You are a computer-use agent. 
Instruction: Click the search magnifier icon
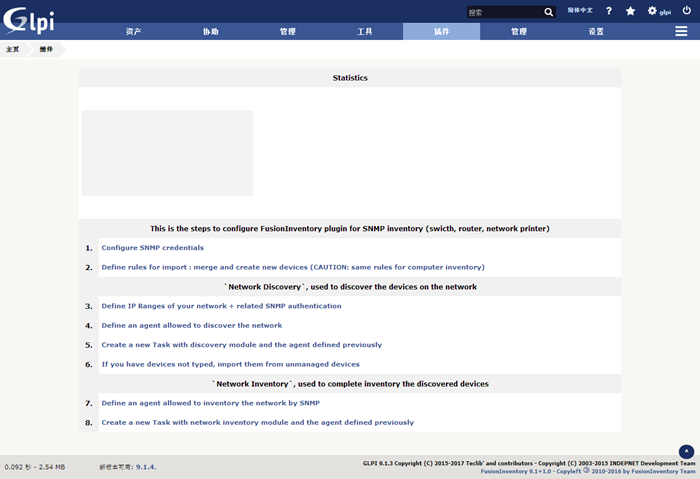click(x=549, y=12)
